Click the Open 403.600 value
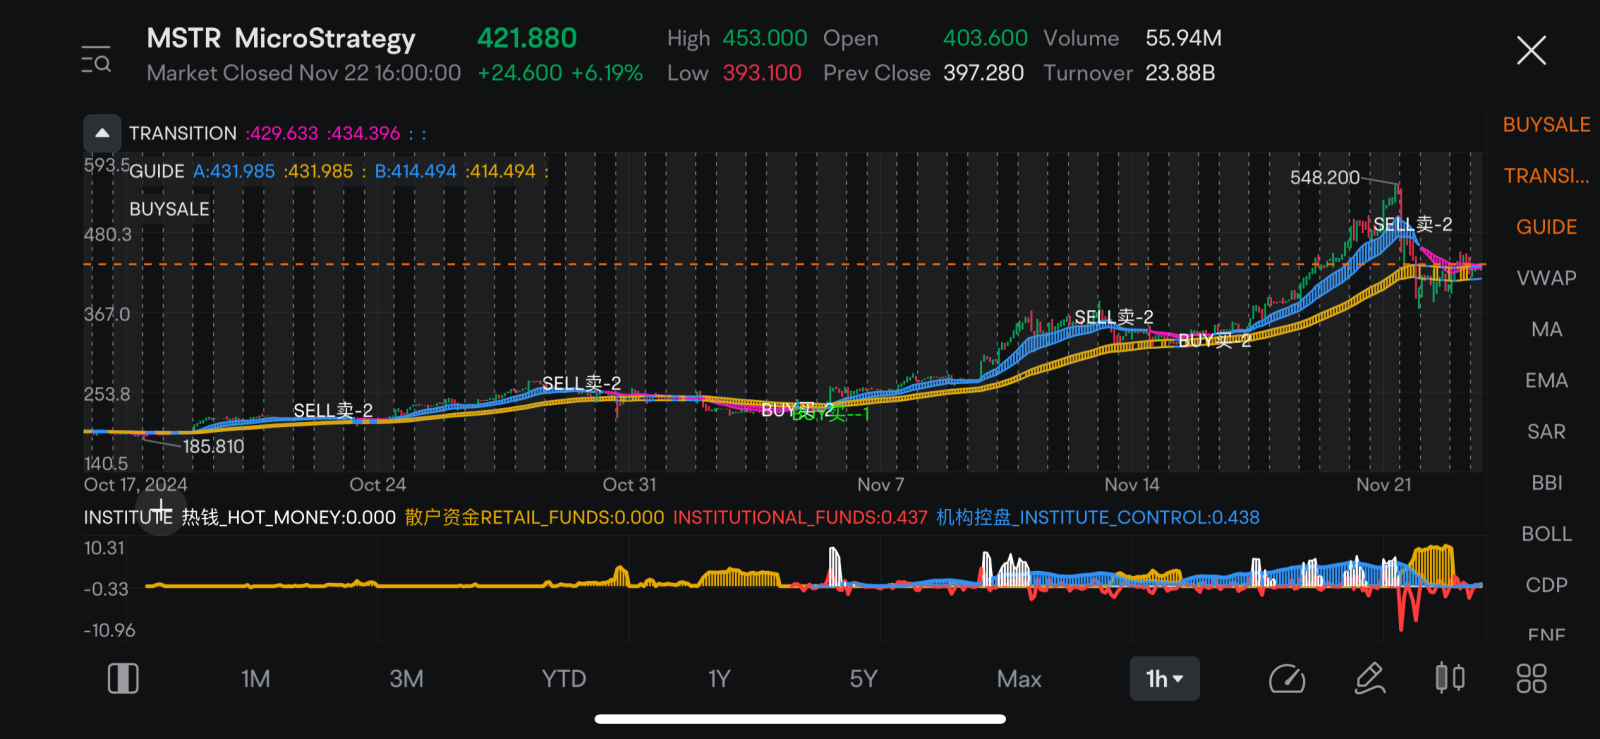 (986, 38)
